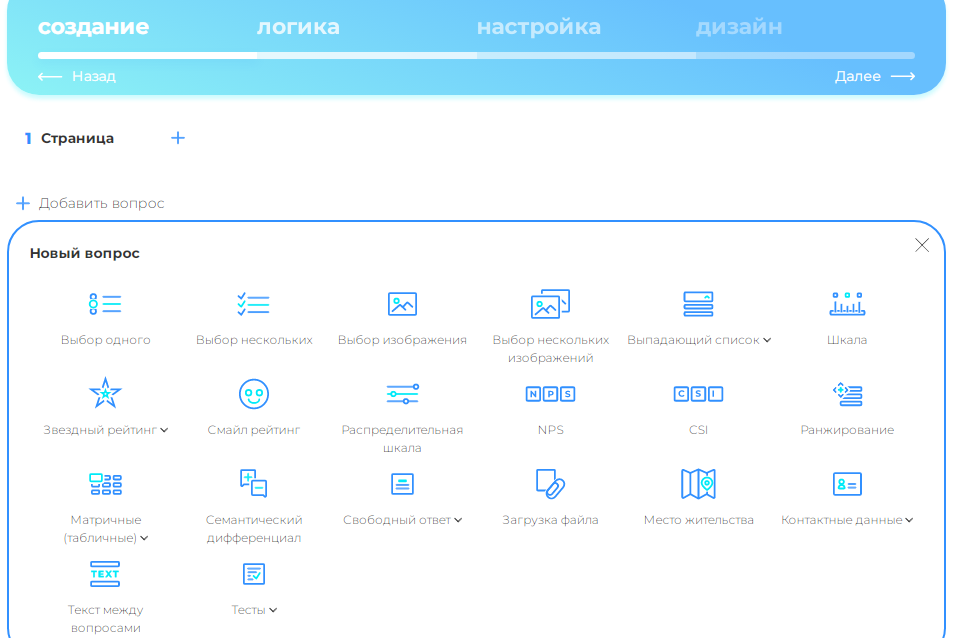Choose the CSI question icon

698,394
